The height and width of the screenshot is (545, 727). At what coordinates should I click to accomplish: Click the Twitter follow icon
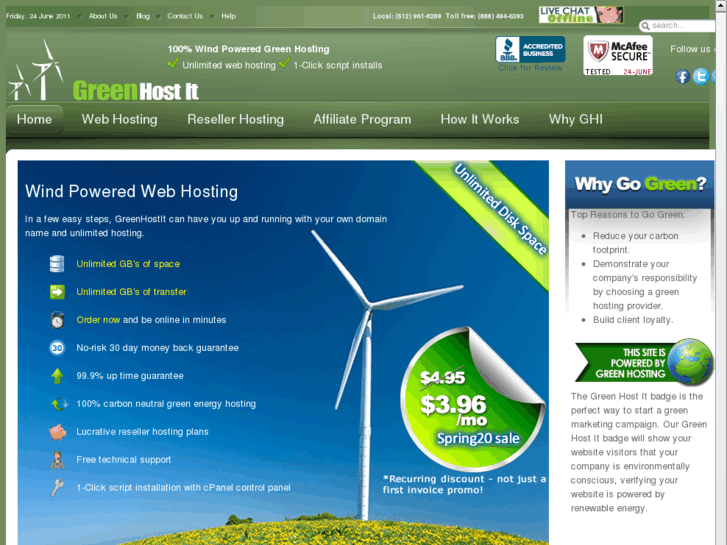[700, 76]
